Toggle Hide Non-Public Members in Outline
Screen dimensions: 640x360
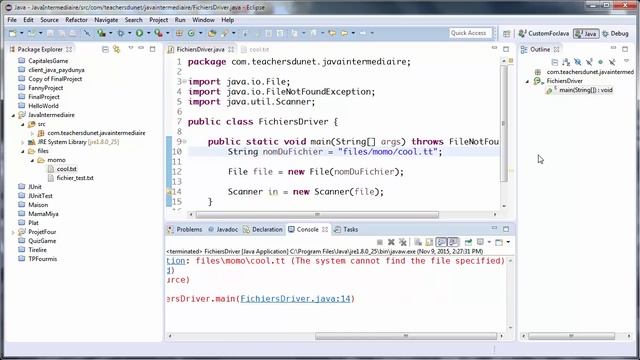600,62
